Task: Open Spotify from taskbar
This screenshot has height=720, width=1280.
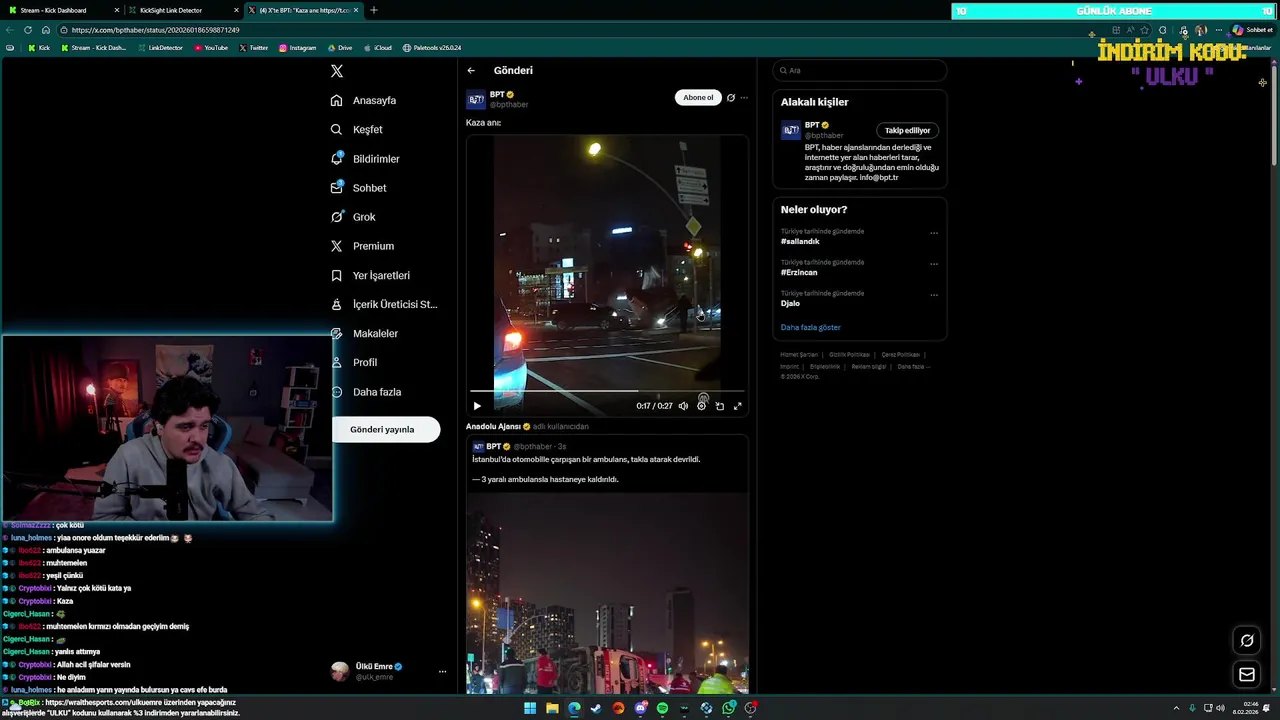Action: 662,708
